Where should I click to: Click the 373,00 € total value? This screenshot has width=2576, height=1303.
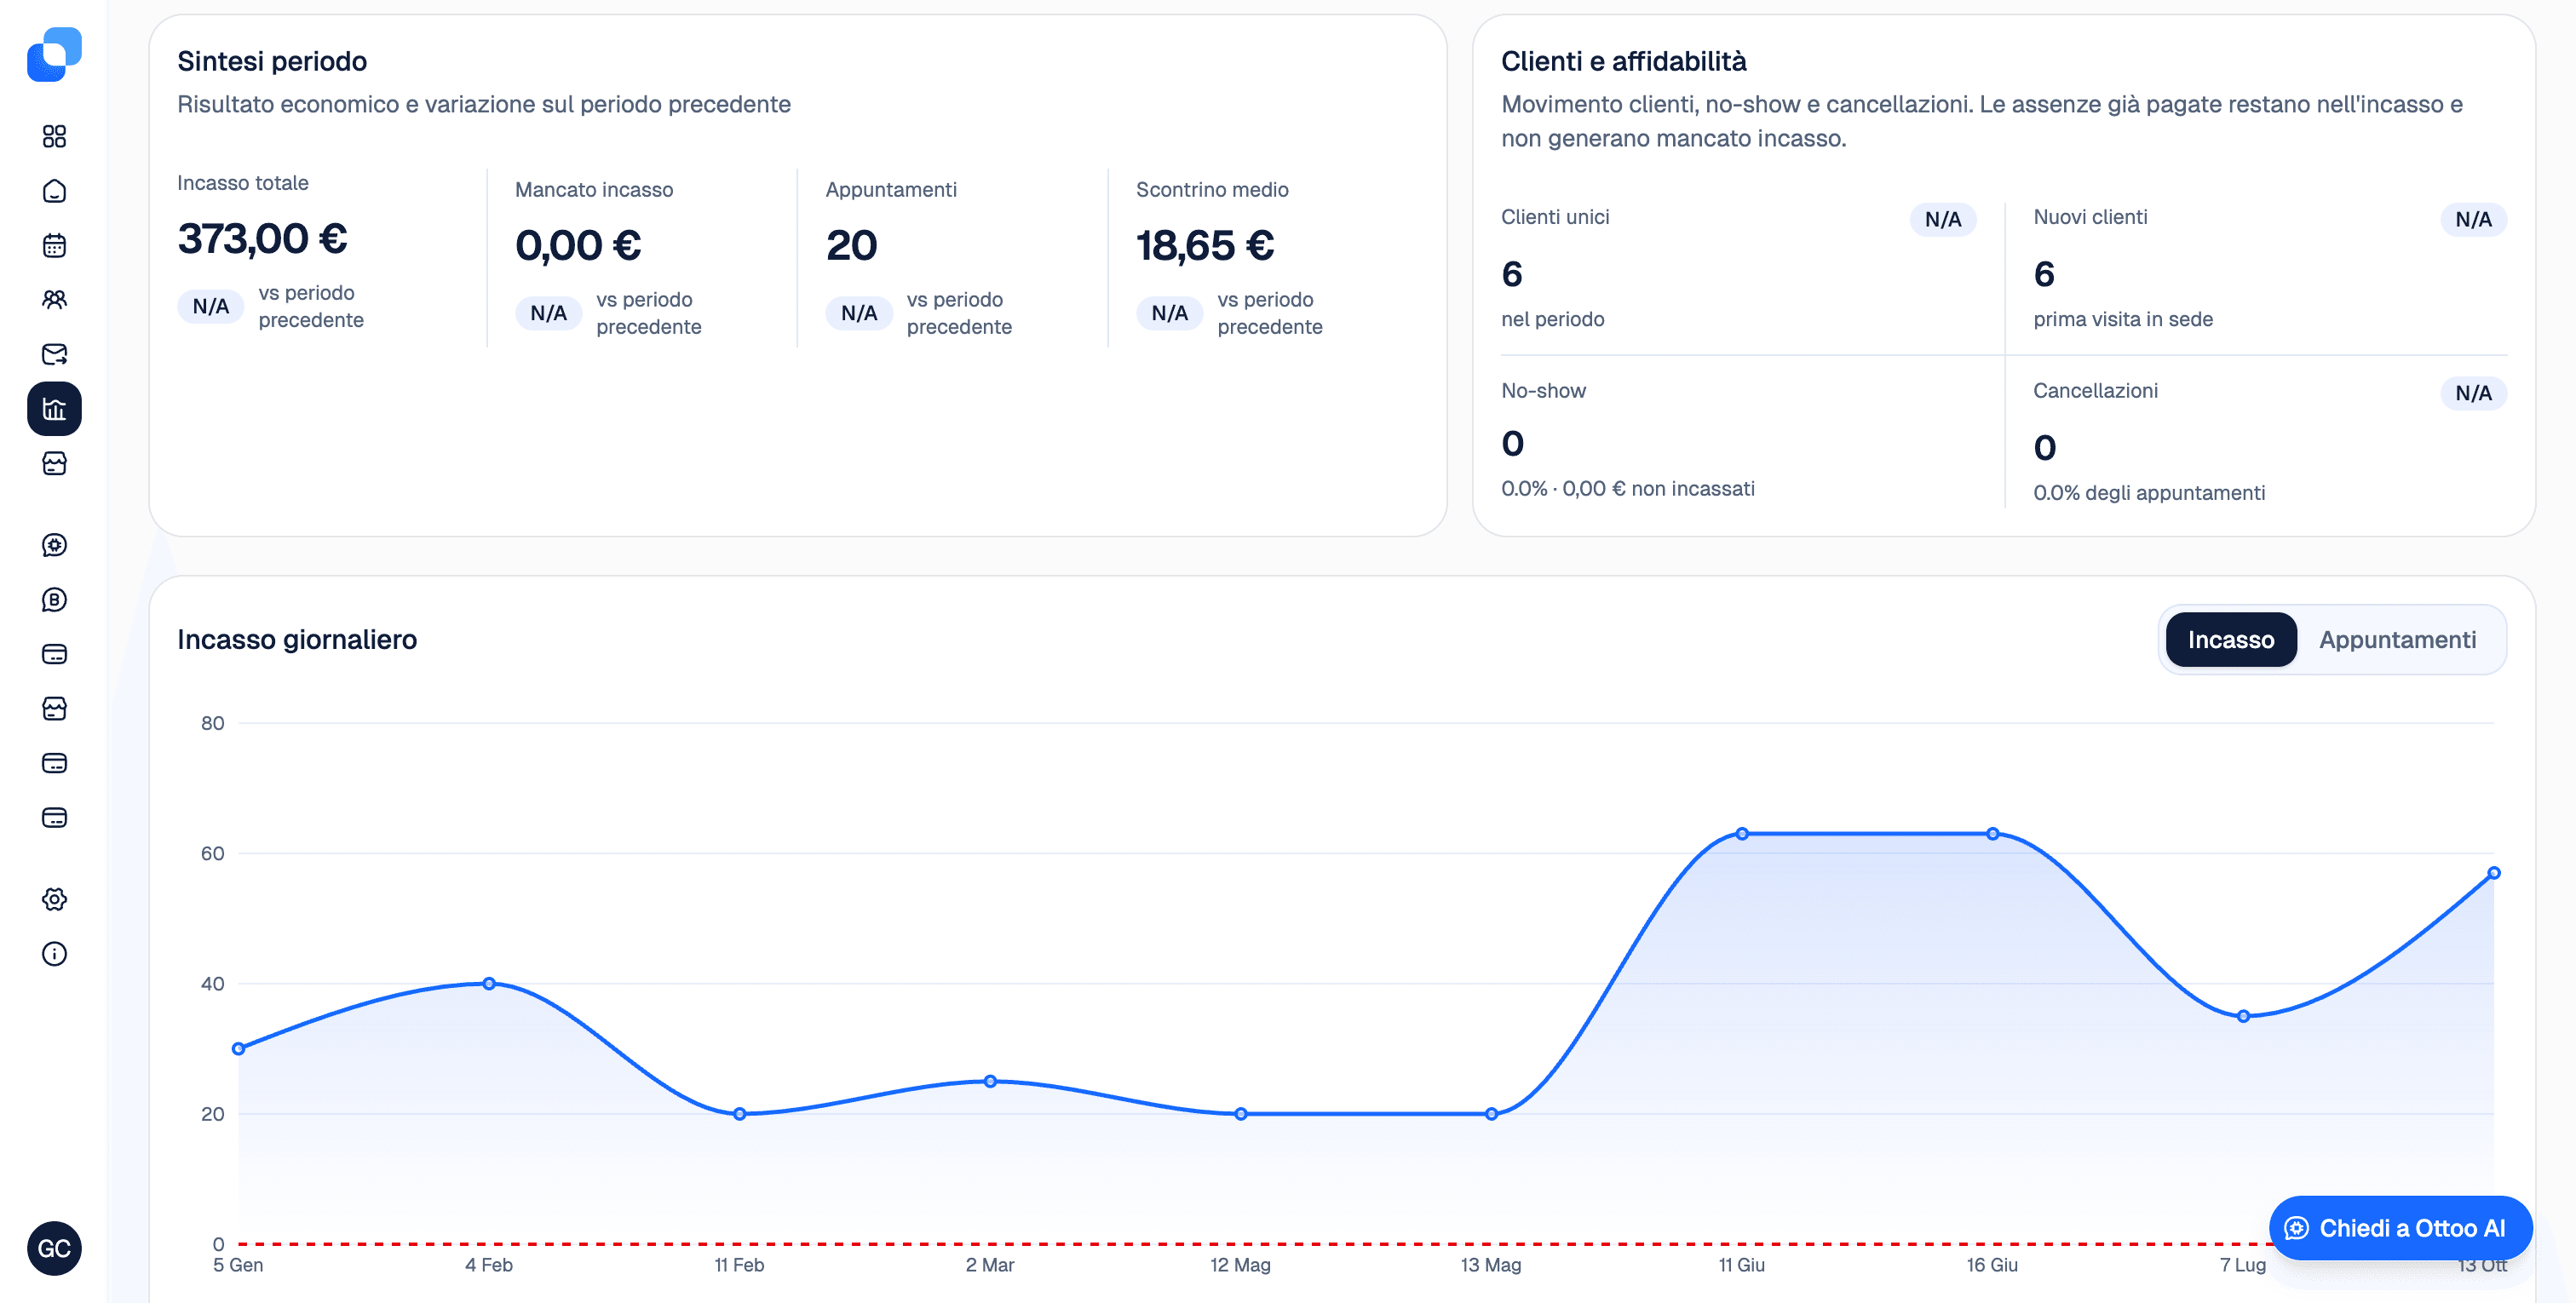click(x=262, y=238)
